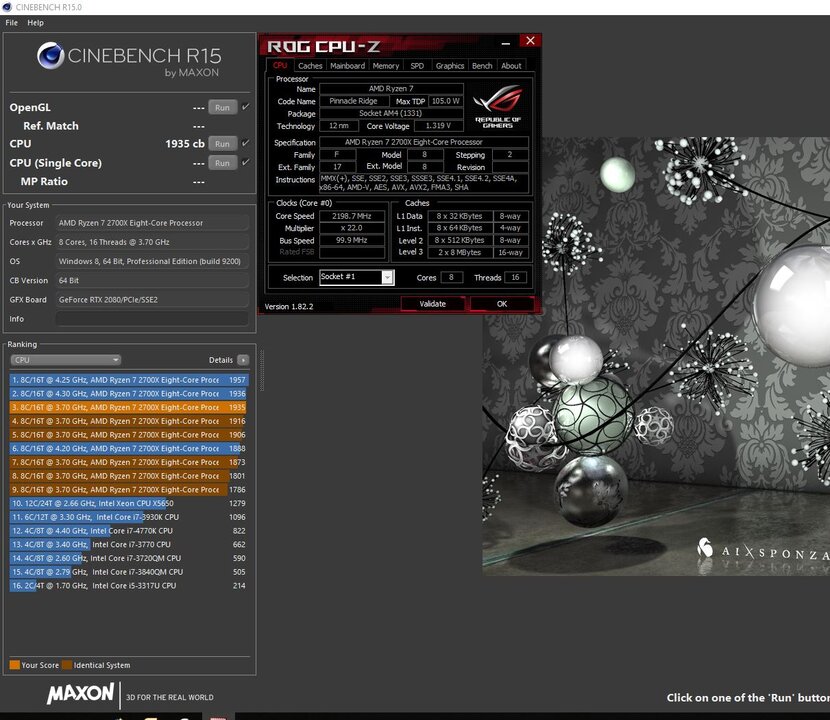
Task: Click the panel splitter grip beside Ranking
Action: coord(261,371)
